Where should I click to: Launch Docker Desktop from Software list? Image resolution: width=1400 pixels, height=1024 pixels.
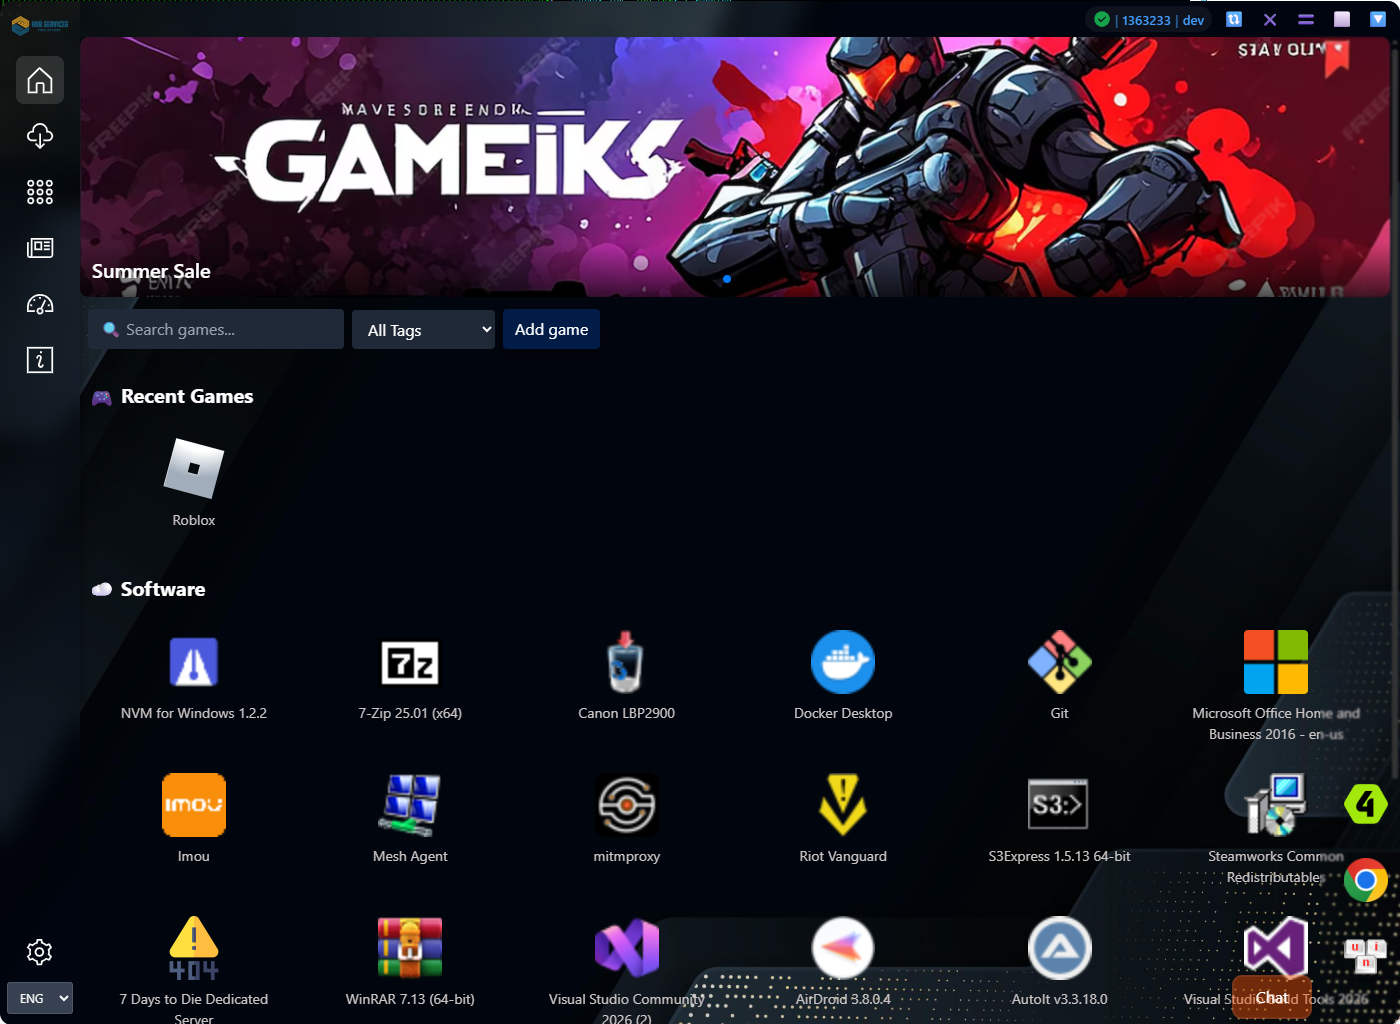click(x=842, y=663)
